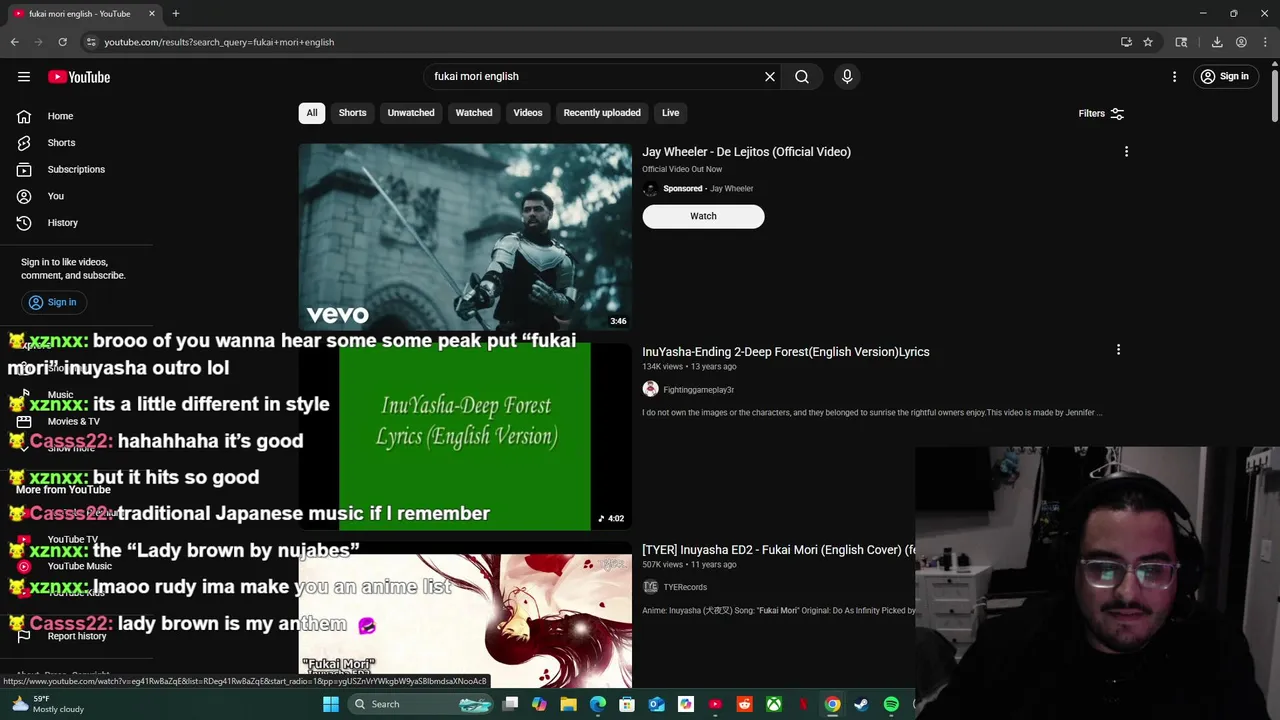Open the search Filters panel
Viewport: 1280px width, 720px height.
(x=1101, y=114)
